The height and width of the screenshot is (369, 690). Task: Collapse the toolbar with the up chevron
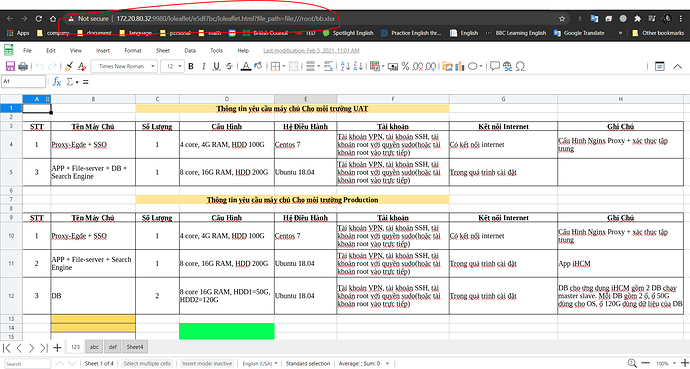[677, 66]
